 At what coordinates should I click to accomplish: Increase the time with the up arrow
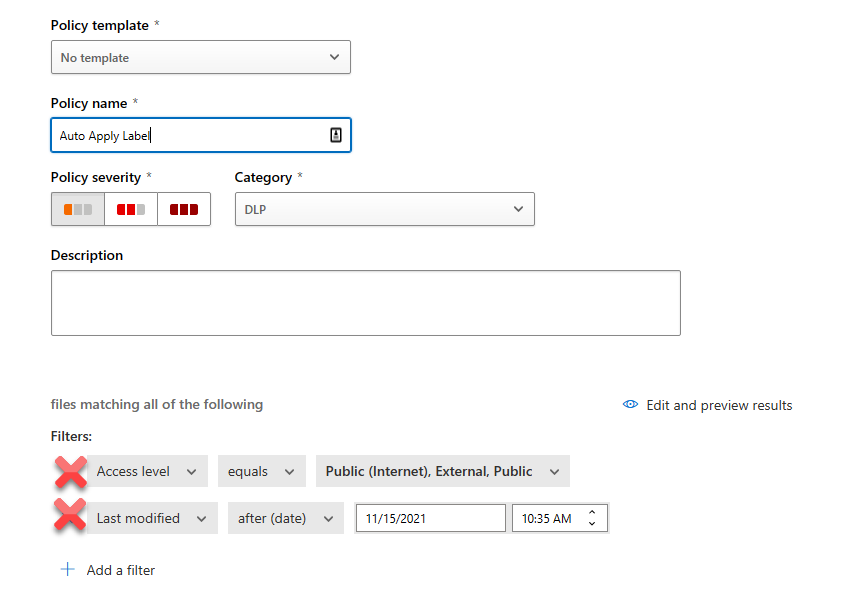pos(592,512)
